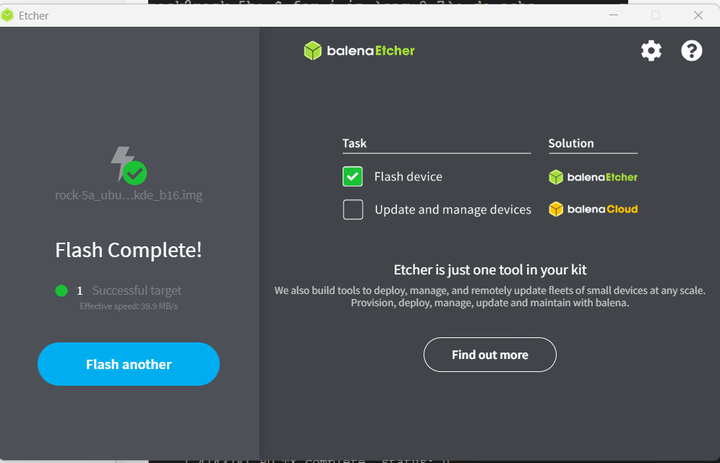The height and width of the screenshot is (463, 720).
Task: Click the Successful target text
Action: click(x=137, y=291)
